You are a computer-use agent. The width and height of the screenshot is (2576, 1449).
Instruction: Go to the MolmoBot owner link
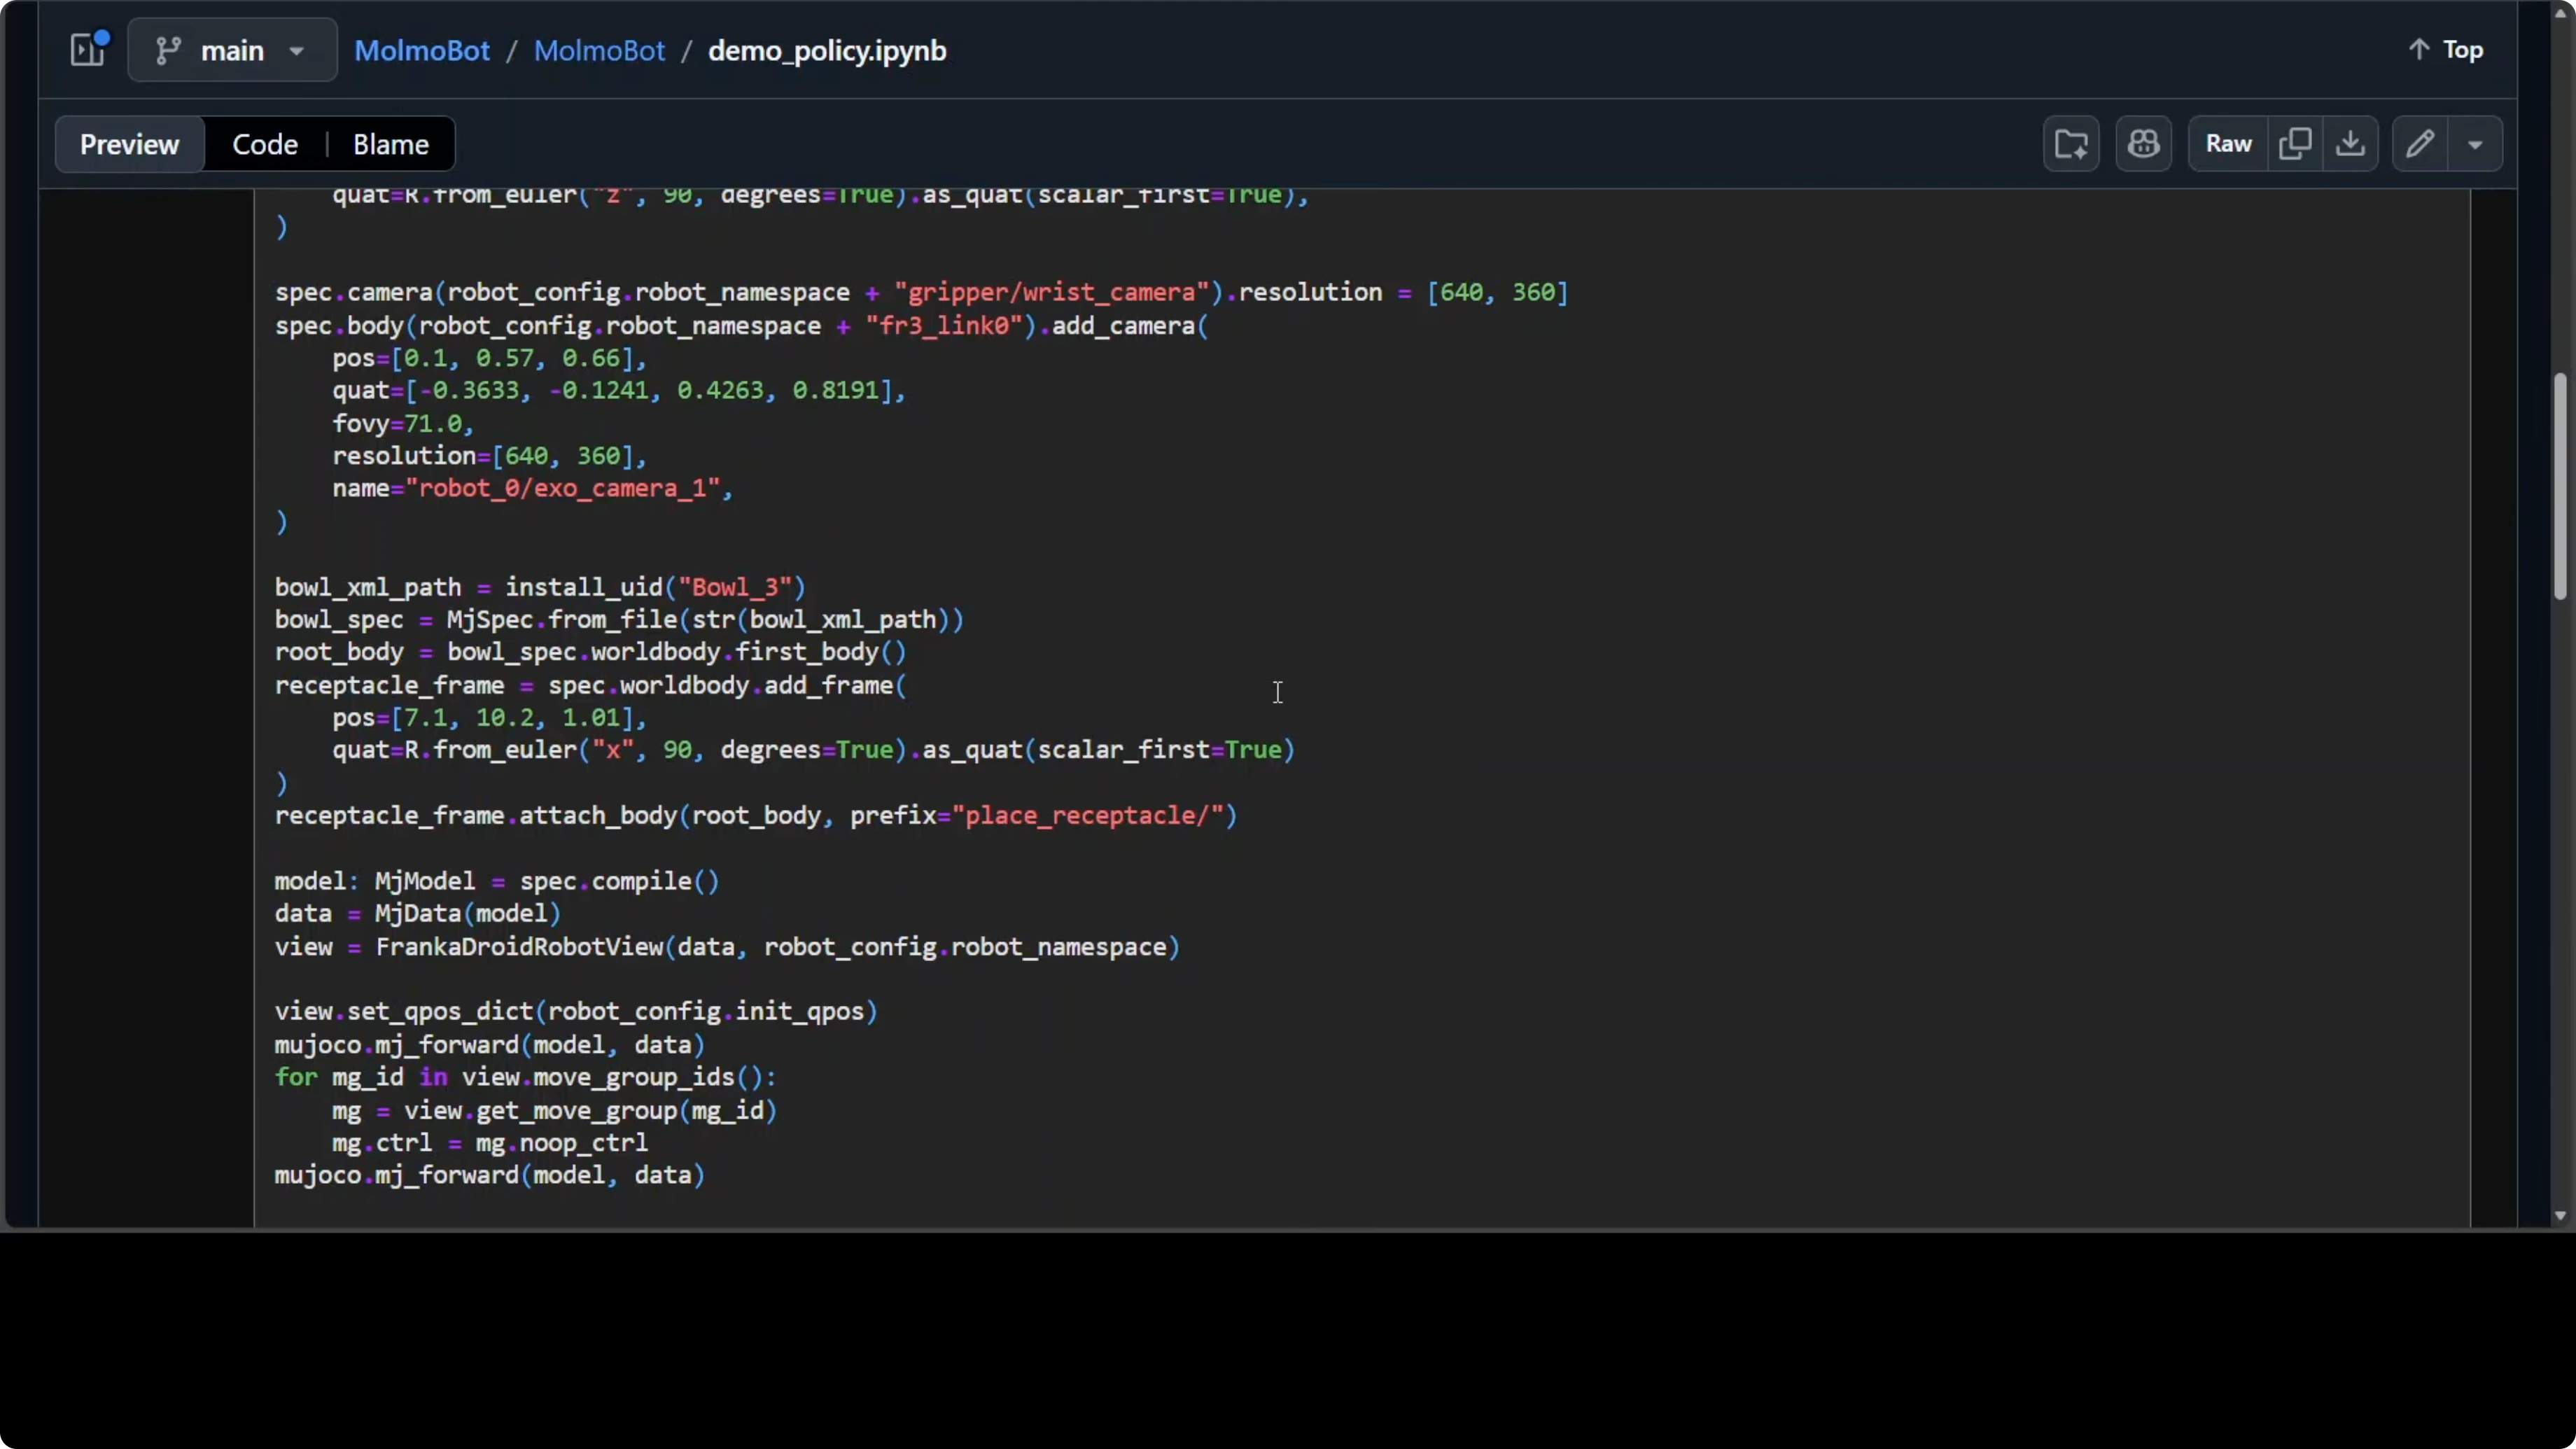[422, 50]
